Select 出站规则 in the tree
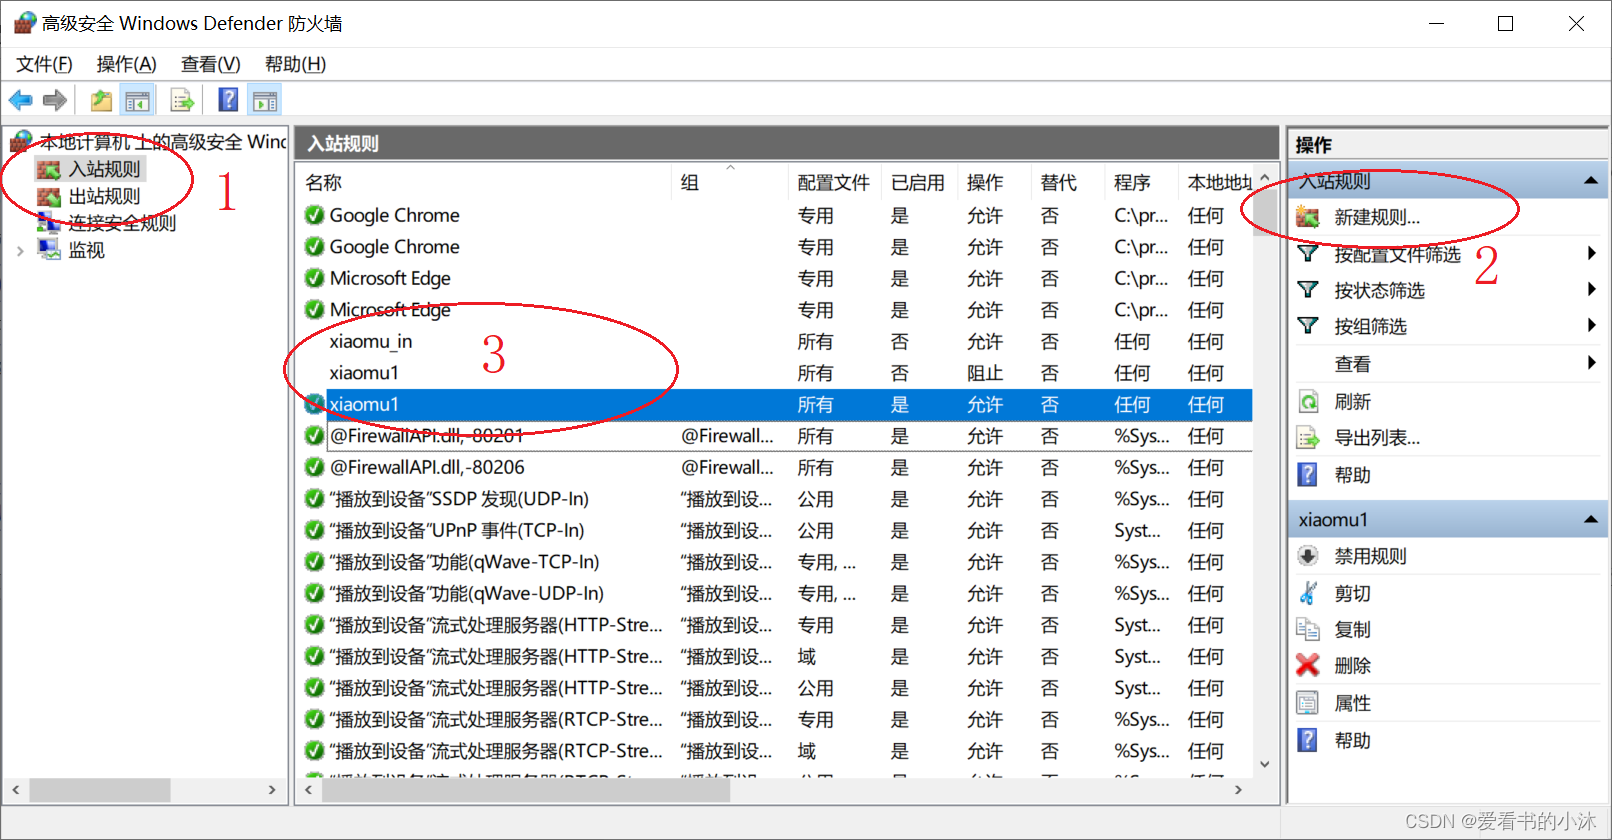 pyautogui.click(x=105, y=196)
